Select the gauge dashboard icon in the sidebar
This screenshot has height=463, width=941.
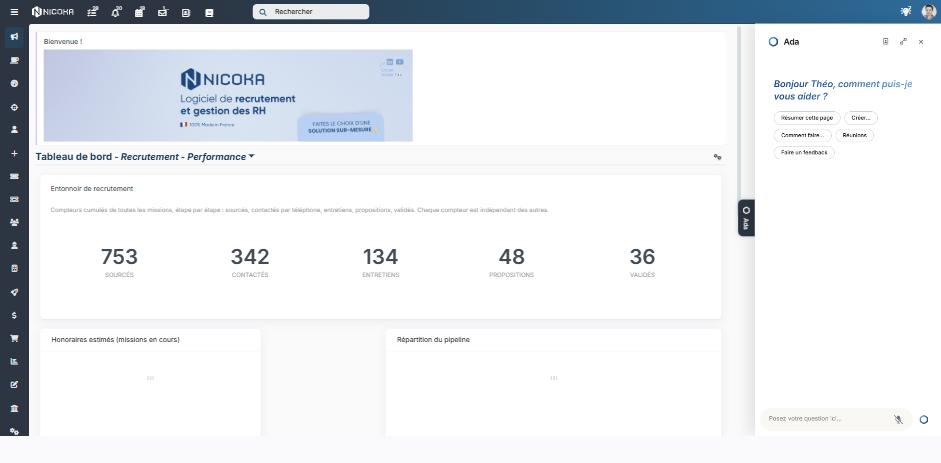click(14, 83)
